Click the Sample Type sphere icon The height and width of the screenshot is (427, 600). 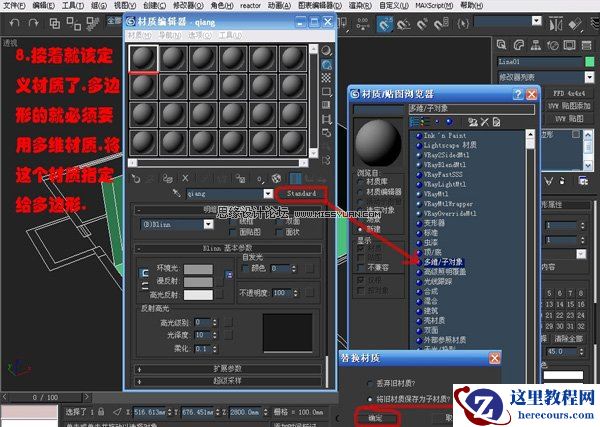tap(326, 51)
